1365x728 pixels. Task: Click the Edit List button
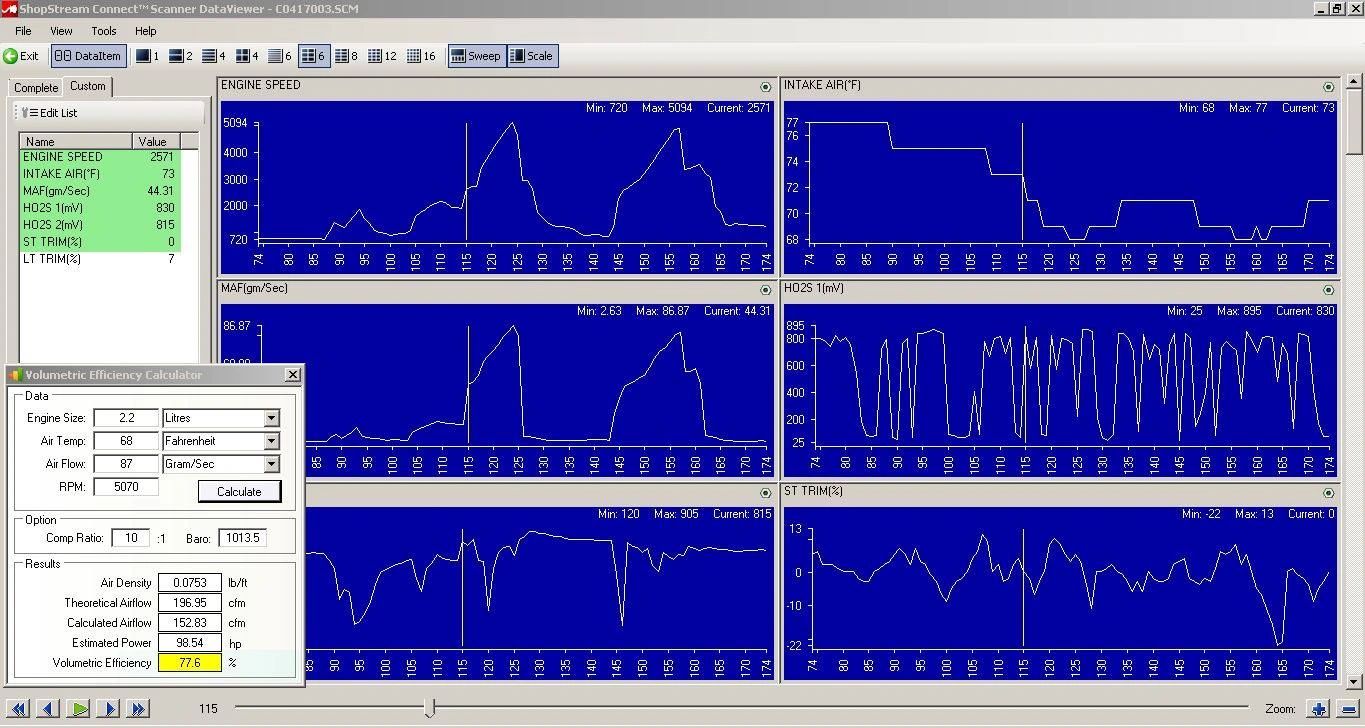click(50, 113)
